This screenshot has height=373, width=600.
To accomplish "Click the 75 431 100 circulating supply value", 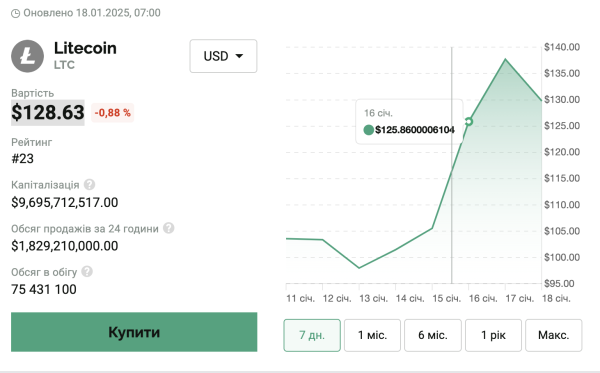I will click(x=44, y=289).
